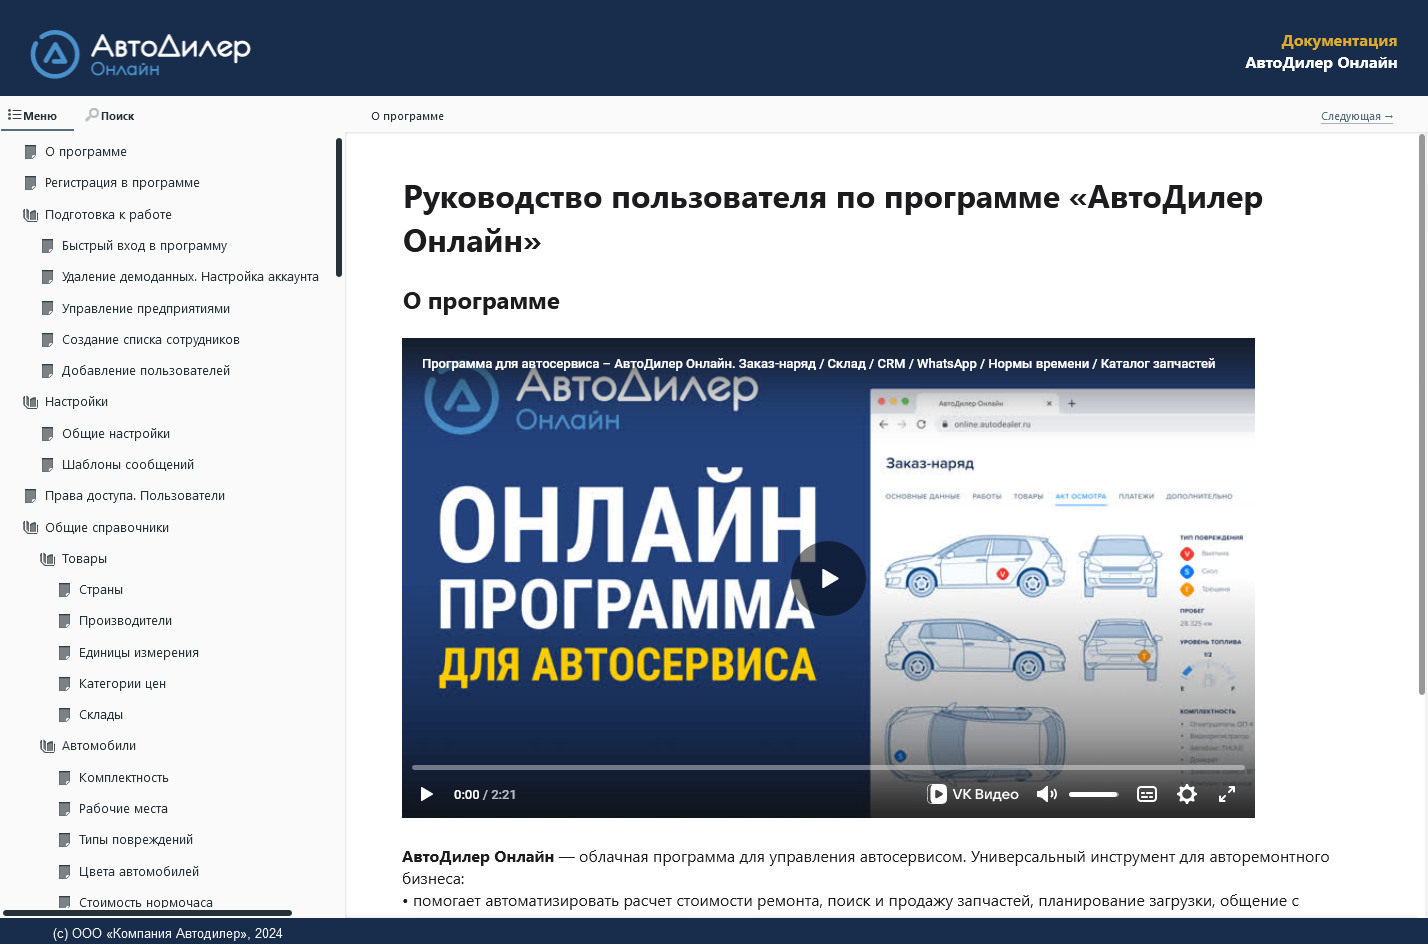The height and width of the screenshot is (944, 1428).
Task: Open the Документация header link
Action: [x=1339, y=41]
